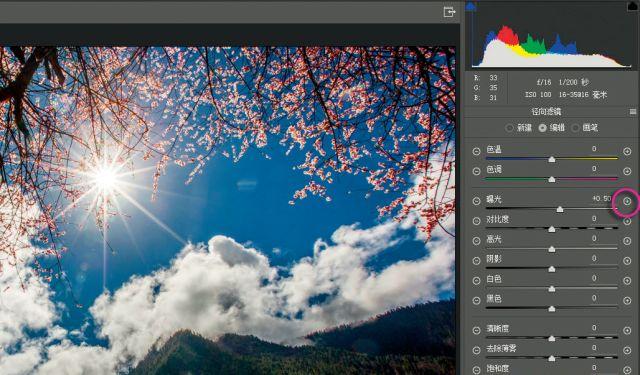Increase 白色 with its plus icon
Viewport: 640px width, 375px height.
coord(627,281)
